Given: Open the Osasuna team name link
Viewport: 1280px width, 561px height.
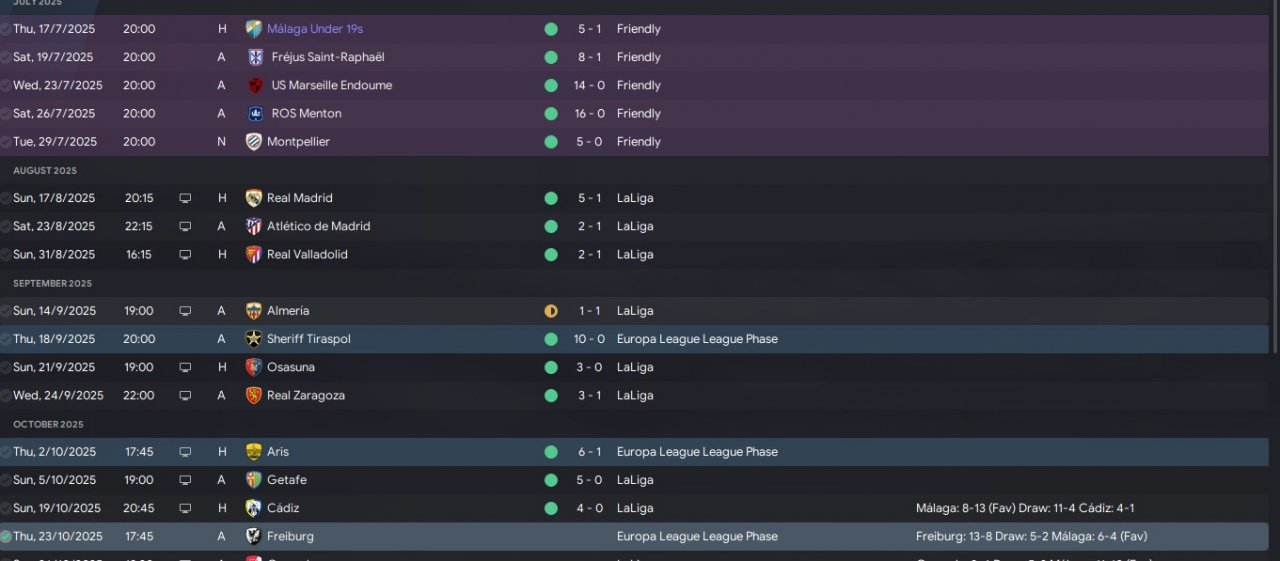Looking at the screenshot, I should [x=291, y=367].
